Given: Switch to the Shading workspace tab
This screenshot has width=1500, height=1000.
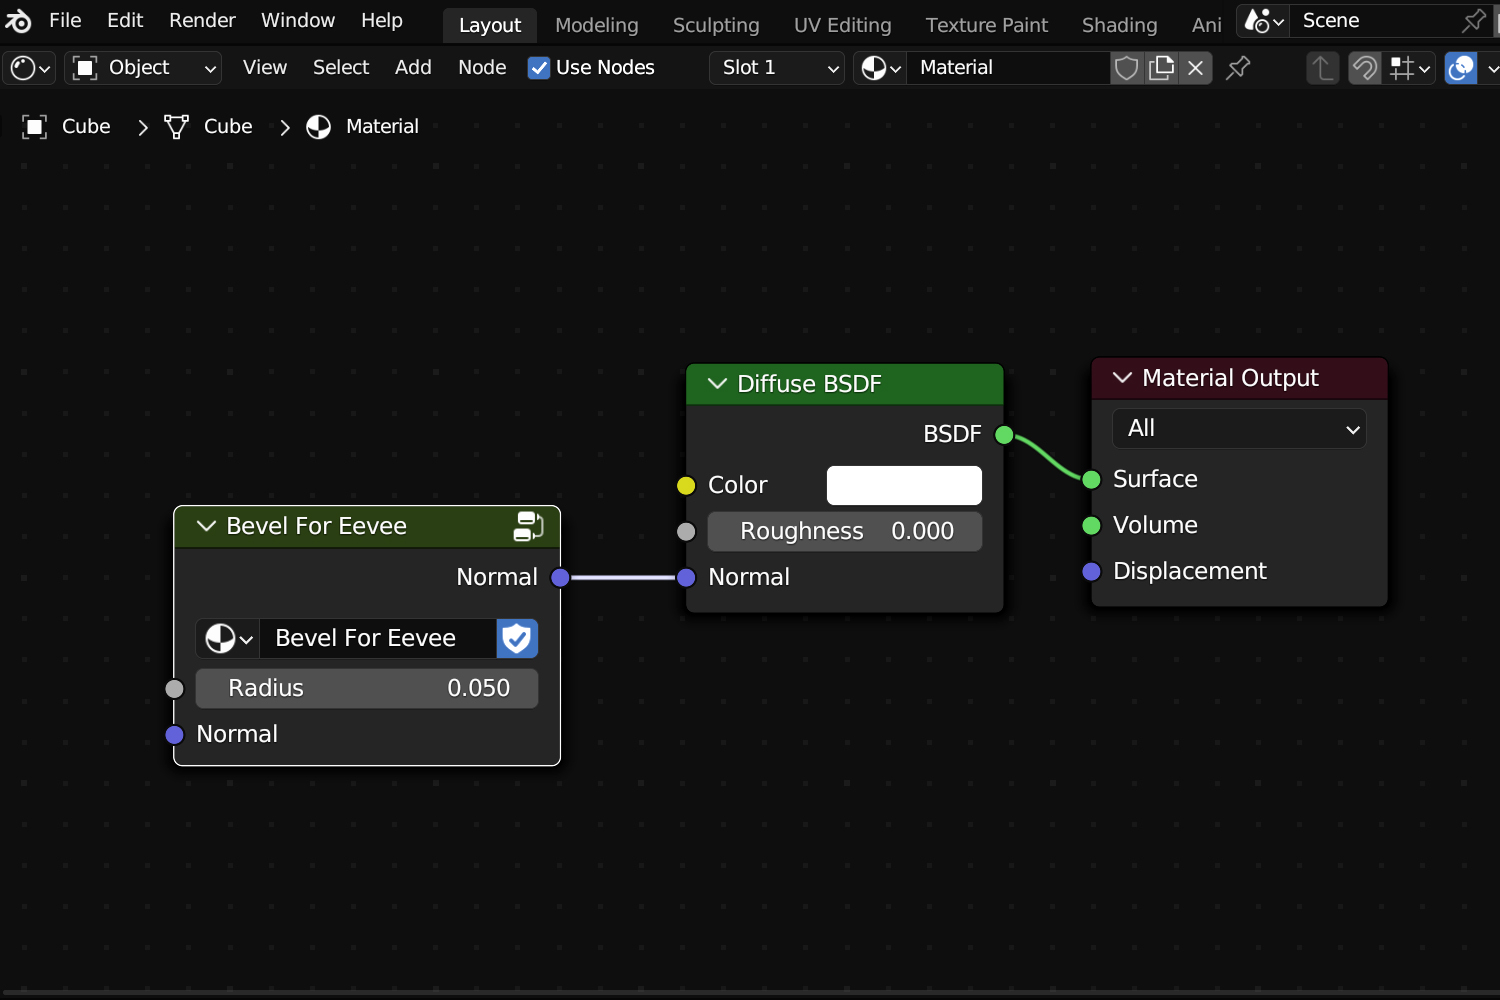Looking at the screenshot, I should pyautogui.click(x=1119, y=25).
